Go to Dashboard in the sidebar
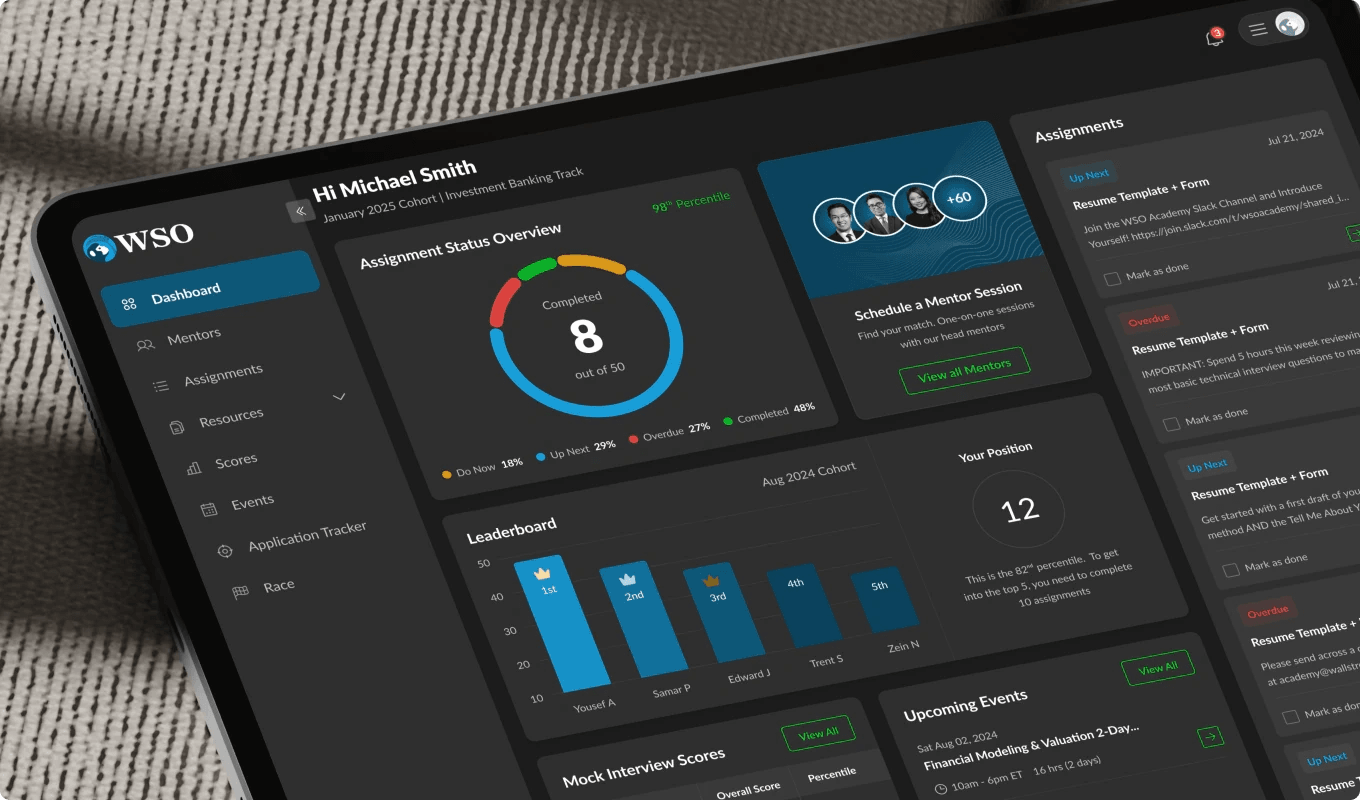The image size is (1360, 800). click(x=211, y=291)
